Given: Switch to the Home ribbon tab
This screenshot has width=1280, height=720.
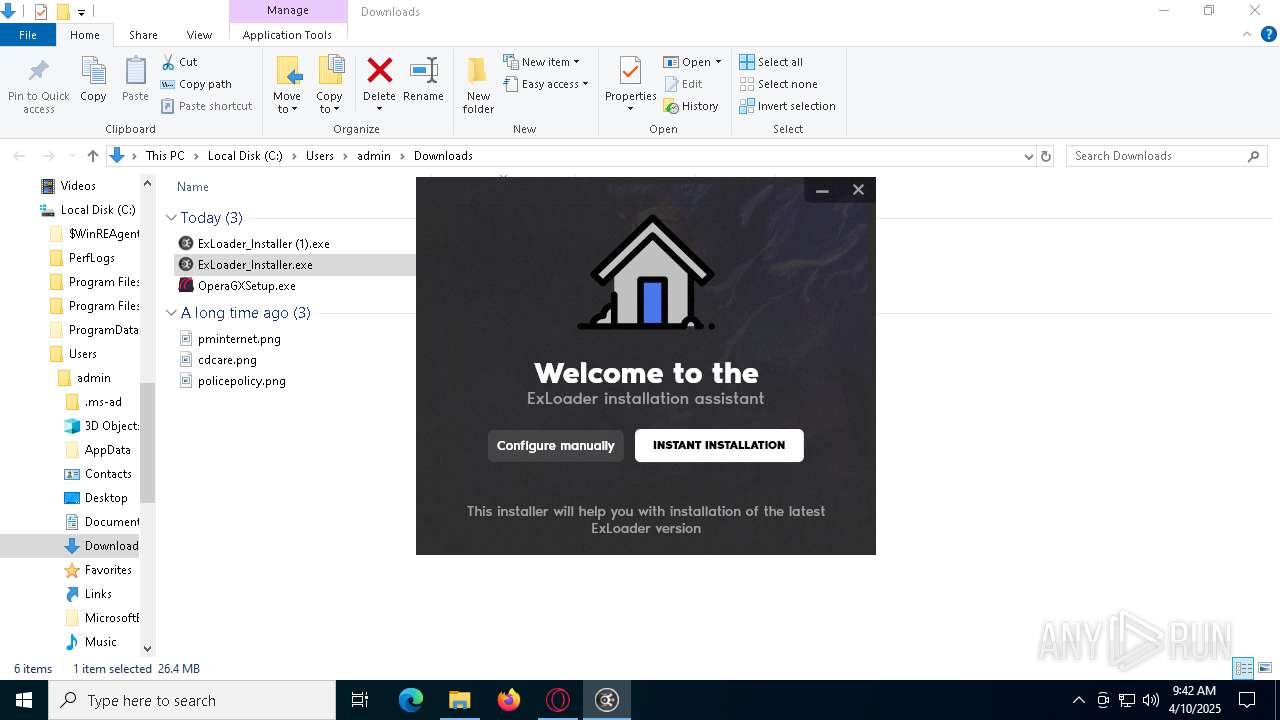Looking at the screenshot, I should click(x=85, y=35).
